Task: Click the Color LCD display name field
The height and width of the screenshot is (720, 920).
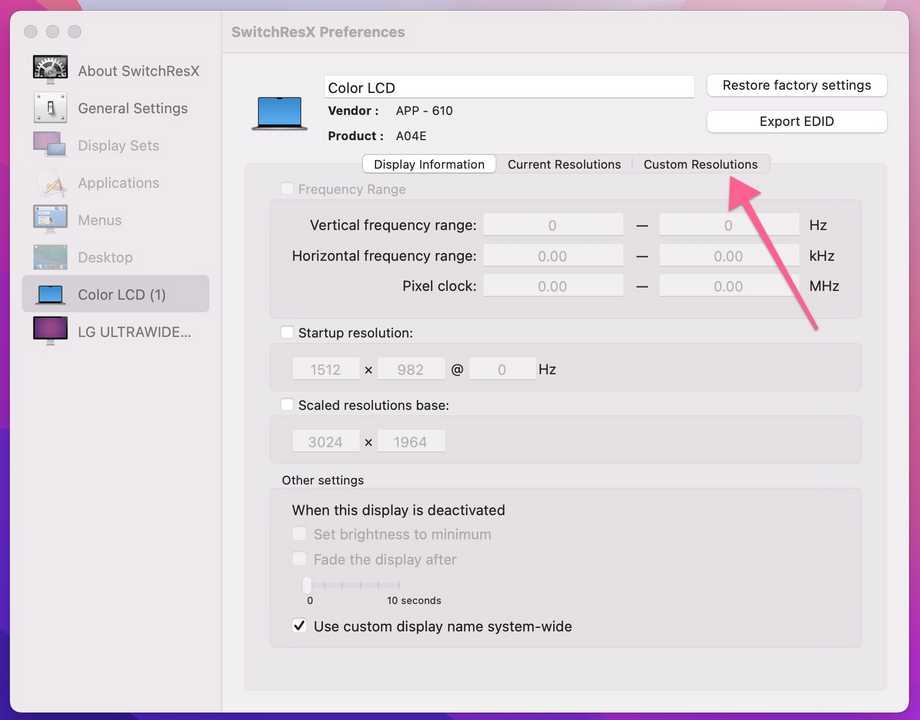Action: [x=509, y=87]
